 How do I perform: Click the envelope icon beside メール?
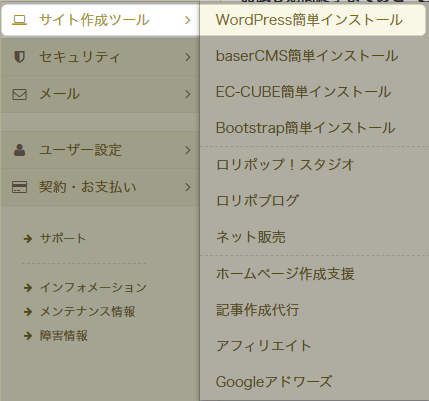tap(19, 94)
